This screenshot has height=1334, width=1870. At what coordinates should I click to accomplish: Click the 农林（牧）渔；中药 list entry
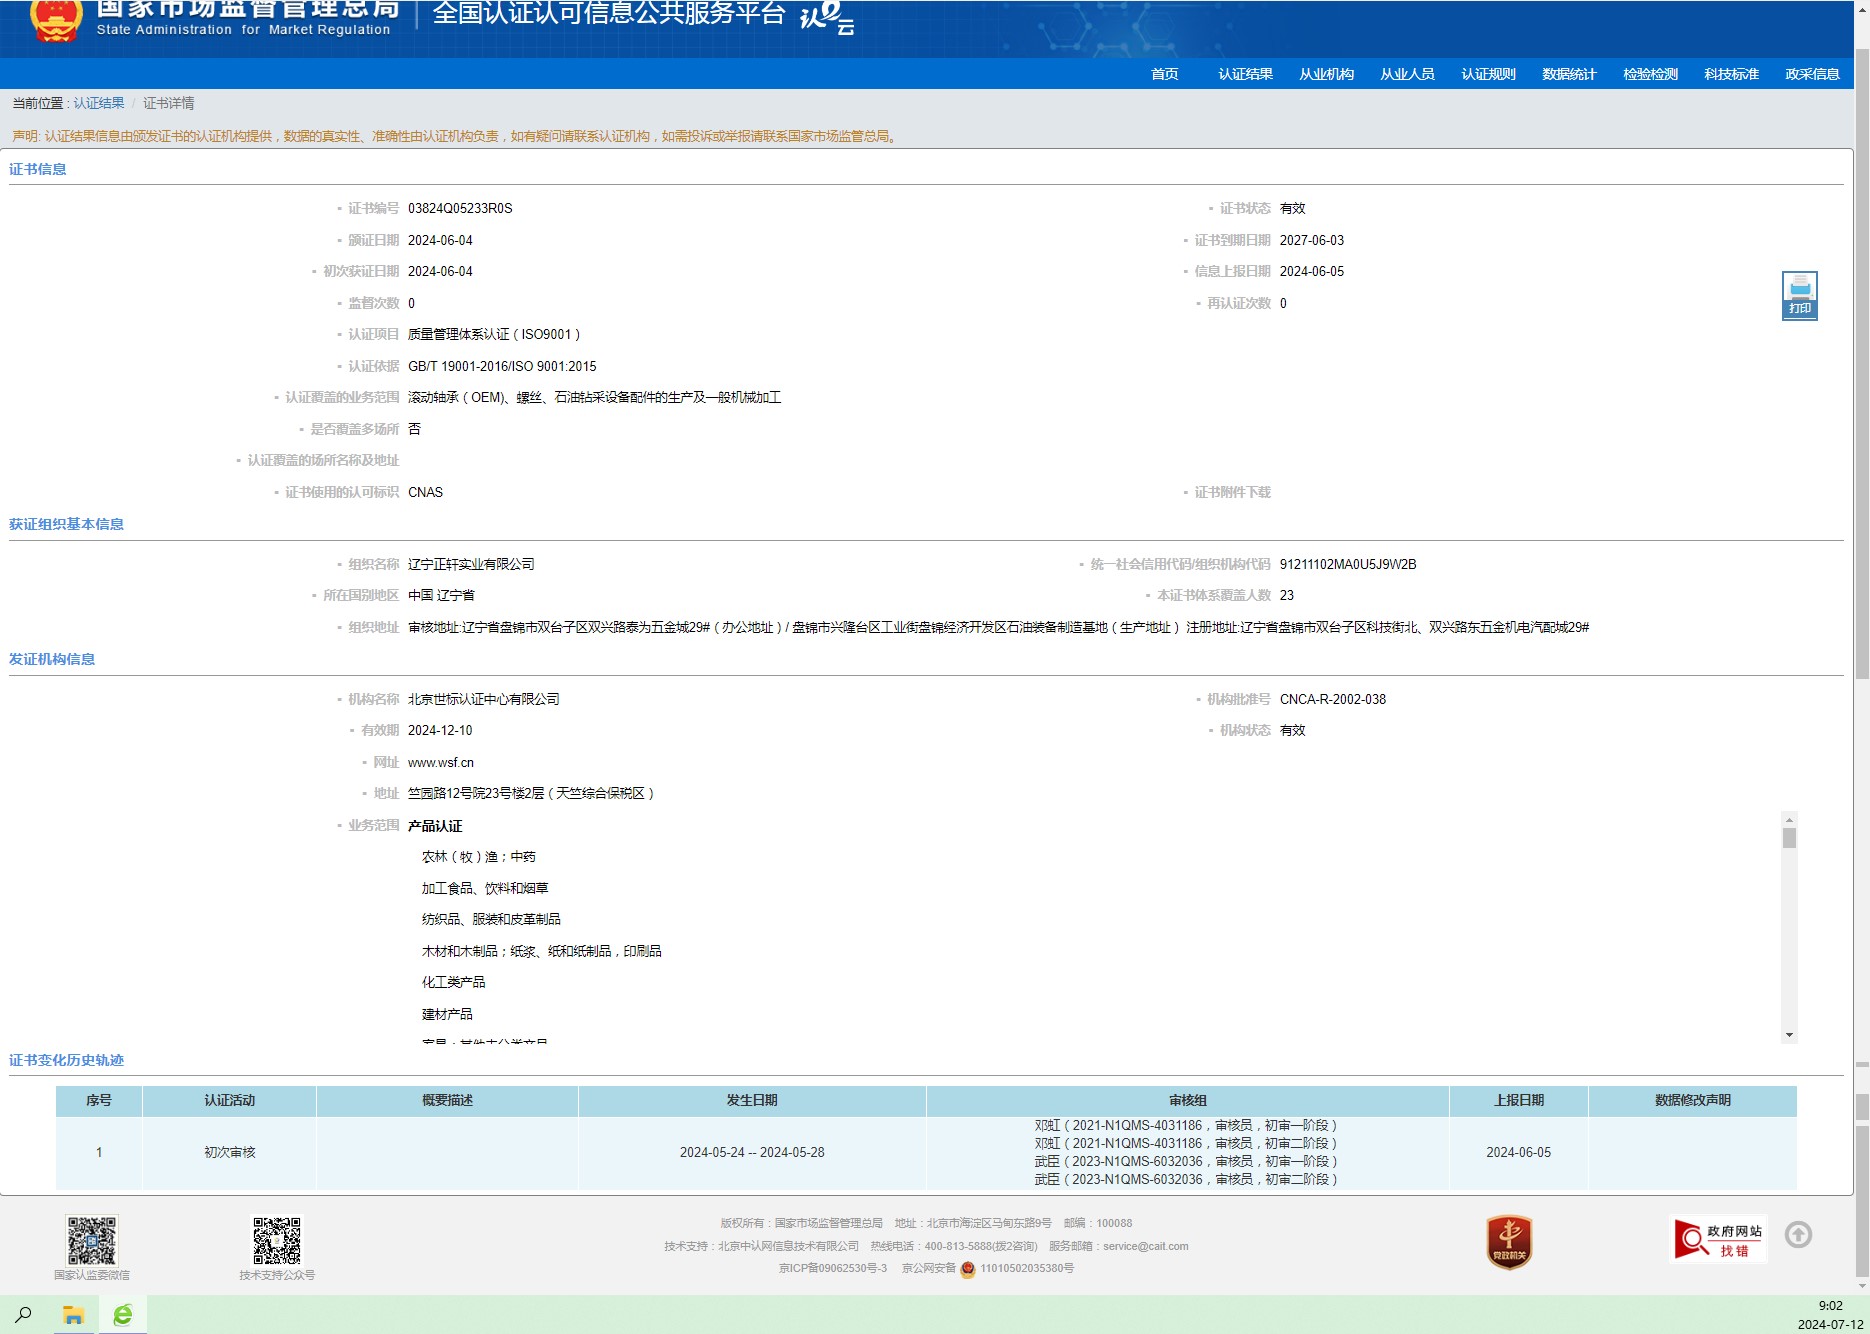pos(479,857)
